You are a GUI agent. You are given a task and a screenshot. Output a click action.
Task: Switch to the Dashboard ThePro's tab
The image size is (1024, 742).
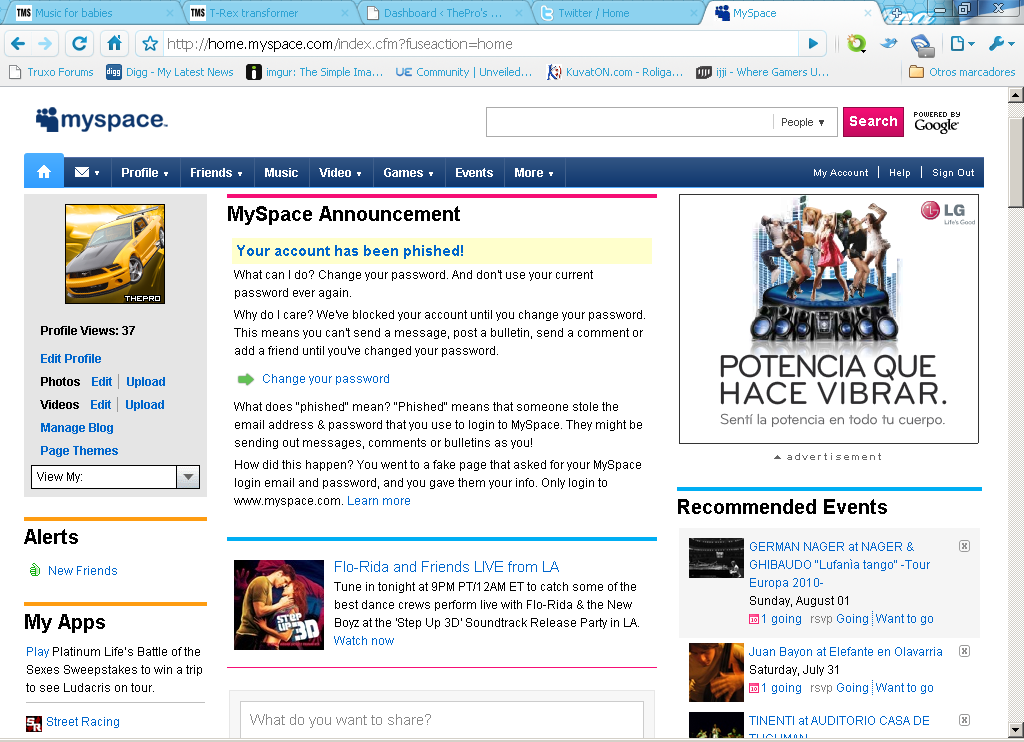(444, 13)
